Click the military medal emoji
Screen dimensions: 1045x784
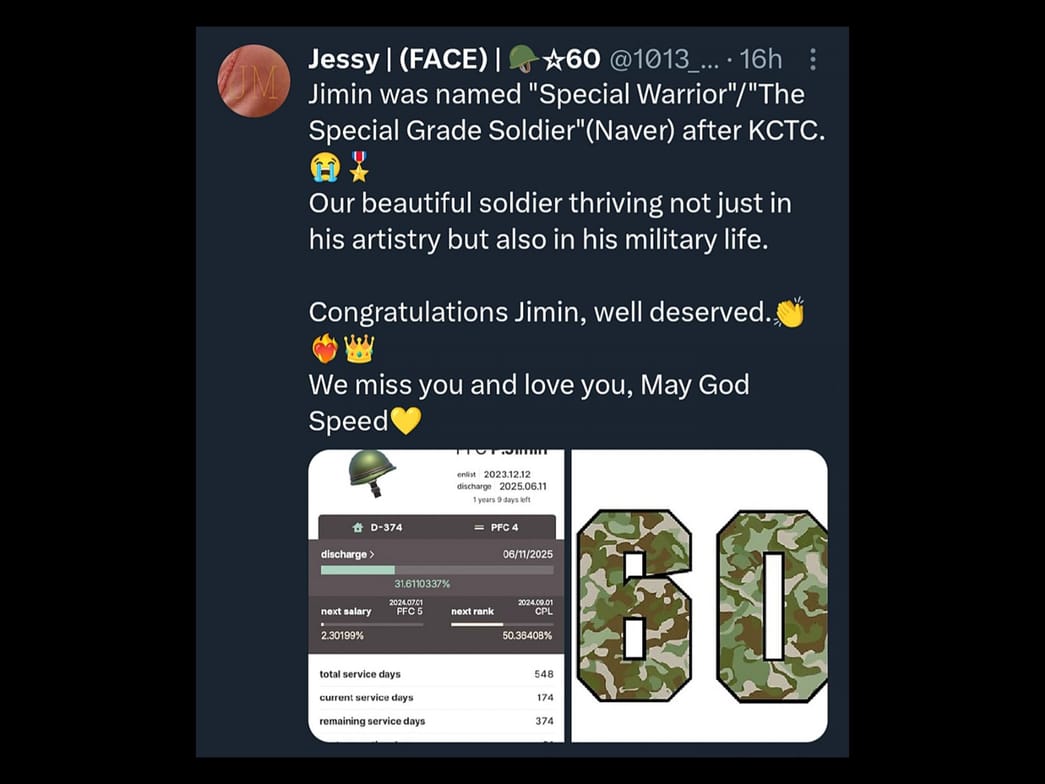tap(357, 167)
